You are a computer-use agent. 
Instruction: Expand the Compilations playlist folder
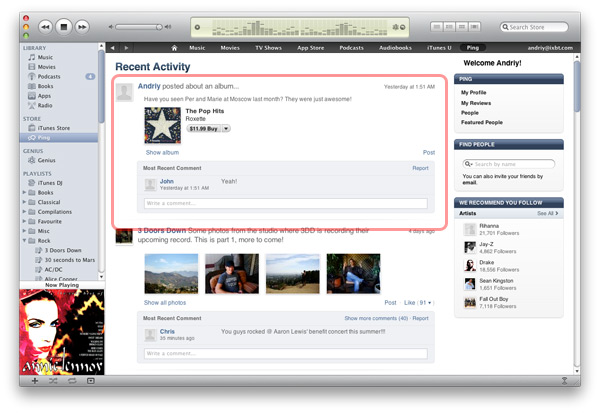[x=24, y=211]
